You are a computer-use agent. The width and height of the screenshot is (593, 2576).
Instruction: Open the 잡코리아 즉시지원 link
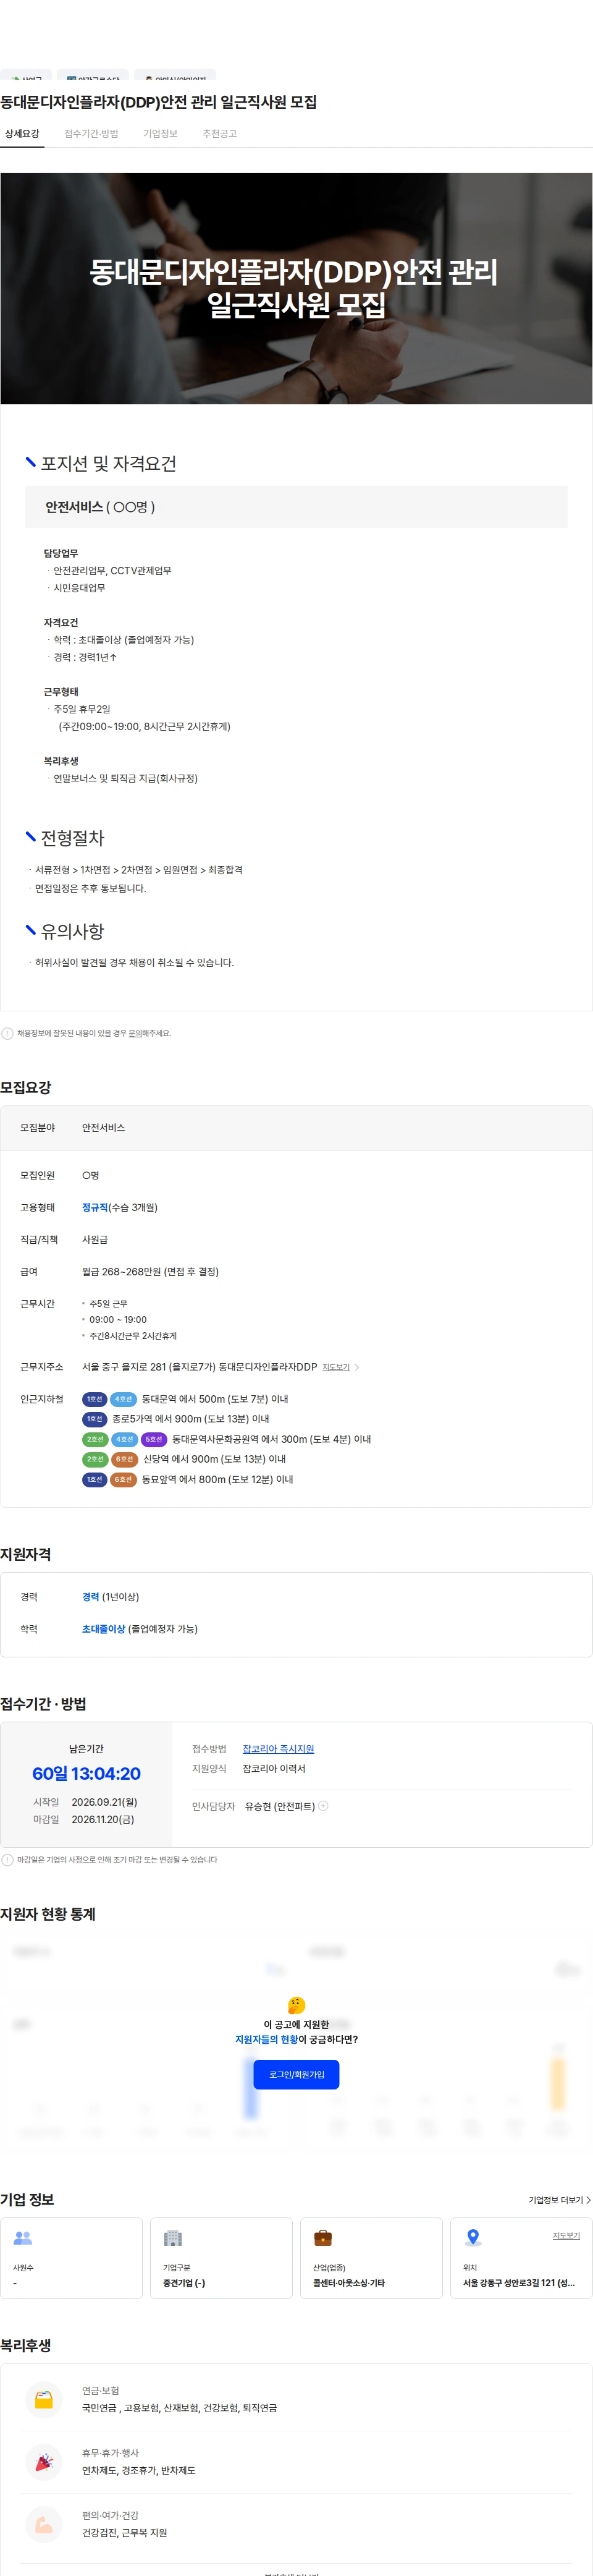278,1749
